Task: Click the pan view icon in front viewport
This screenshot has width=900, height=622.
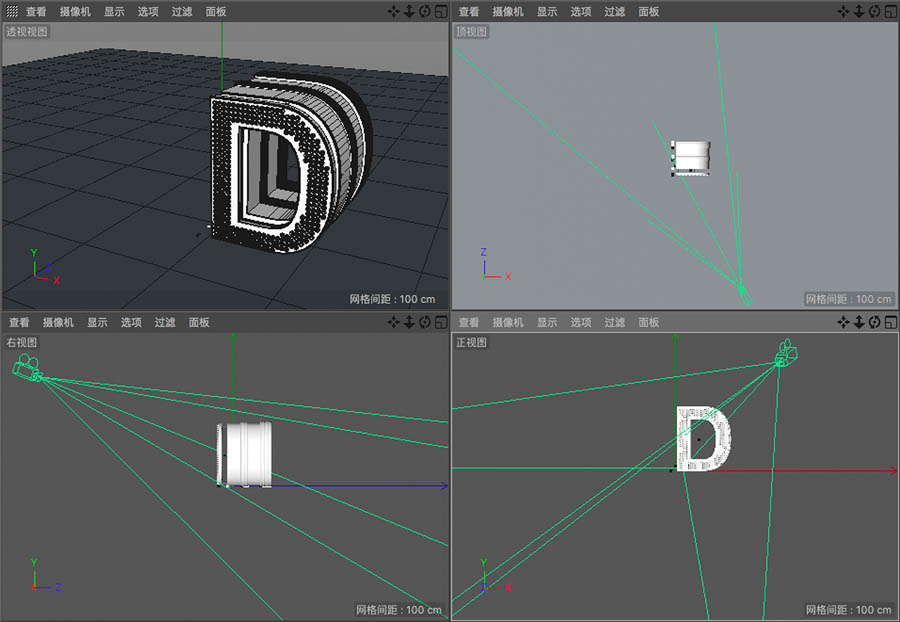Action: [845, 322]
